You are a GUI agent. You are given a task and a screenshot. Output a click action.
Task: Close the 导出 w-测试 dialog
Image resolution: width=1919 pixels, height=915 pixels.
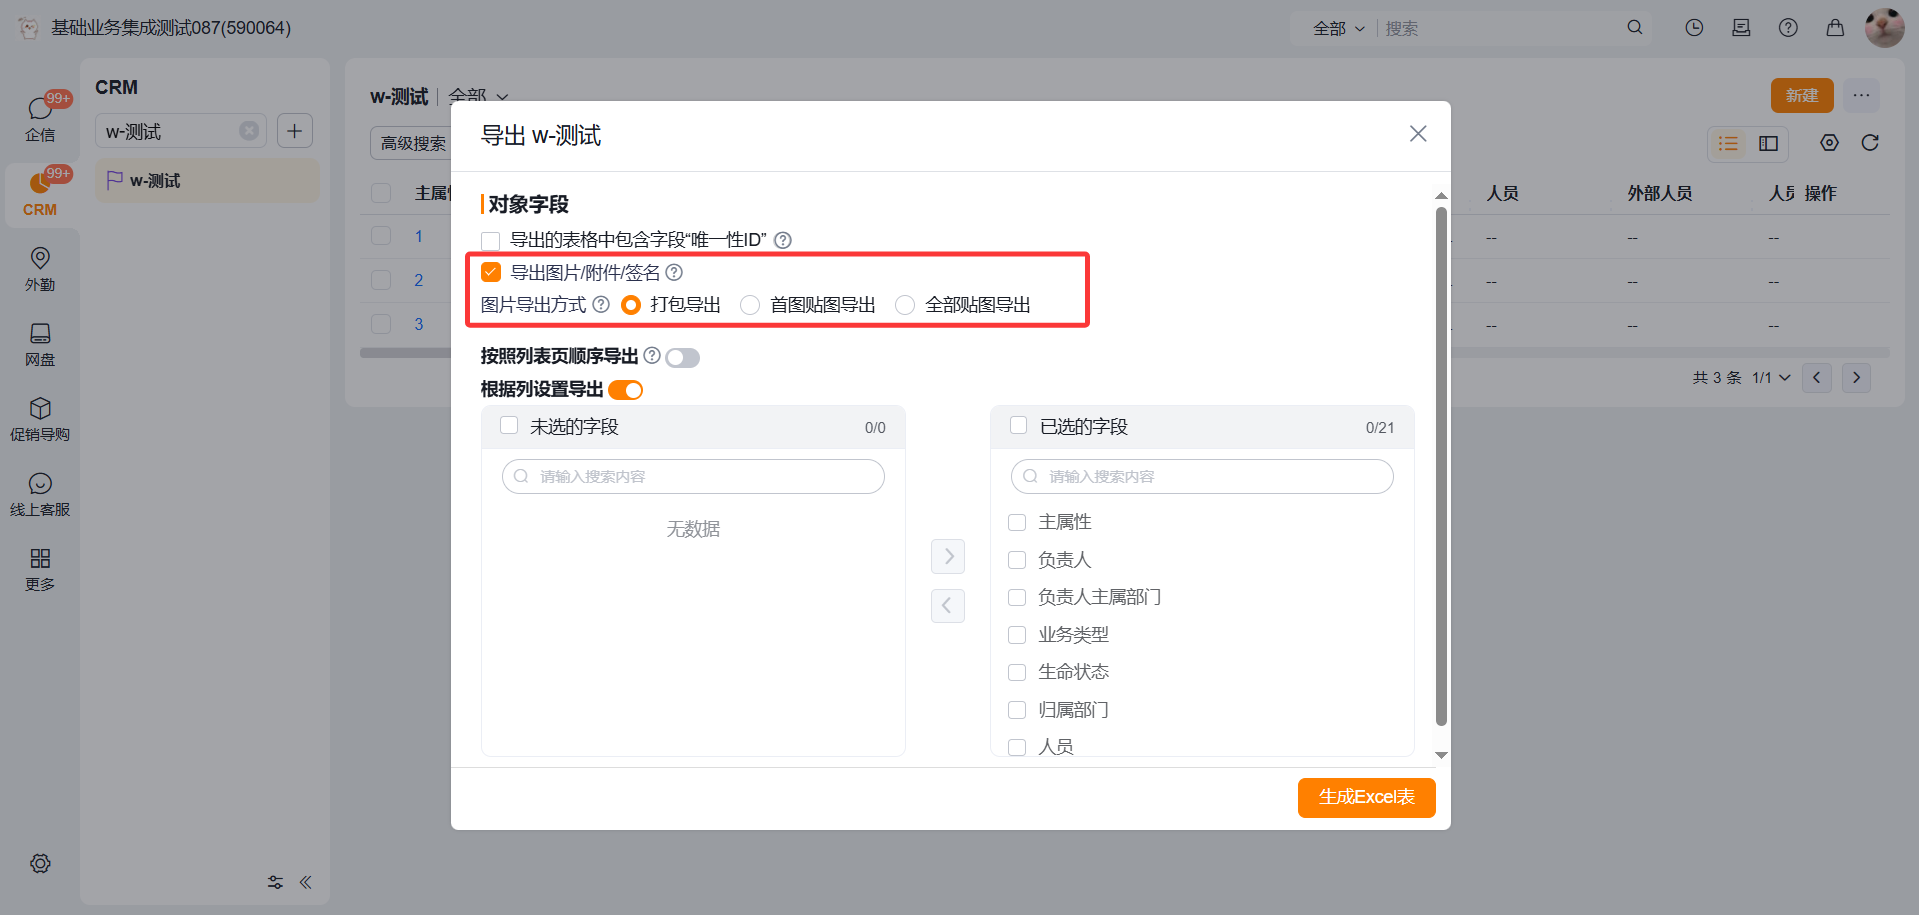click(1417, 134)
